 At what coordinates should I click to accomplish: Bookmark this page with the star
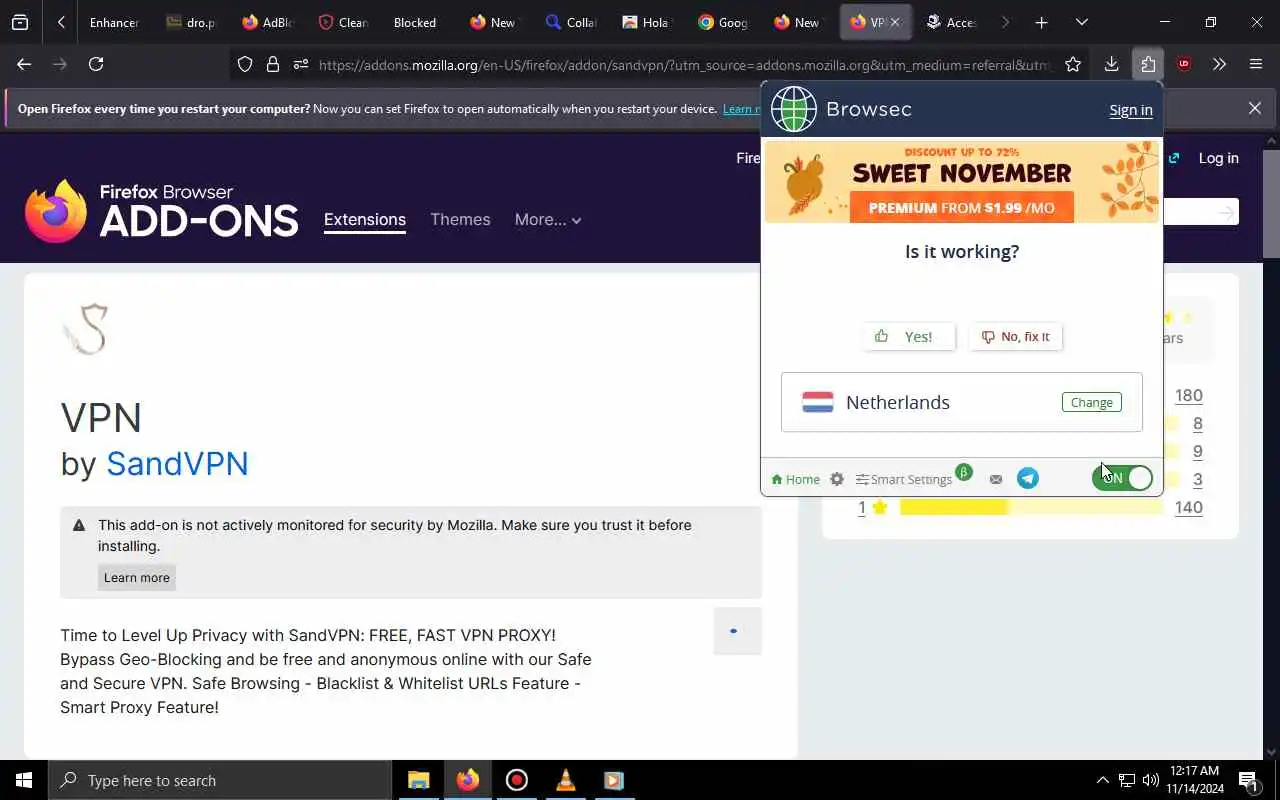(1073, 64)
